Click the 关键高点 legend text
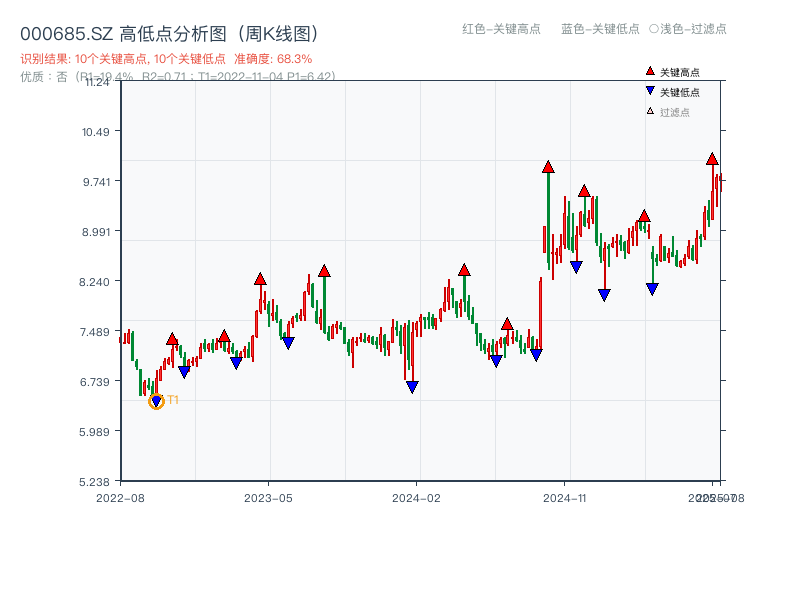The width and height of the screenshot is (800, 600). point(680,72)
